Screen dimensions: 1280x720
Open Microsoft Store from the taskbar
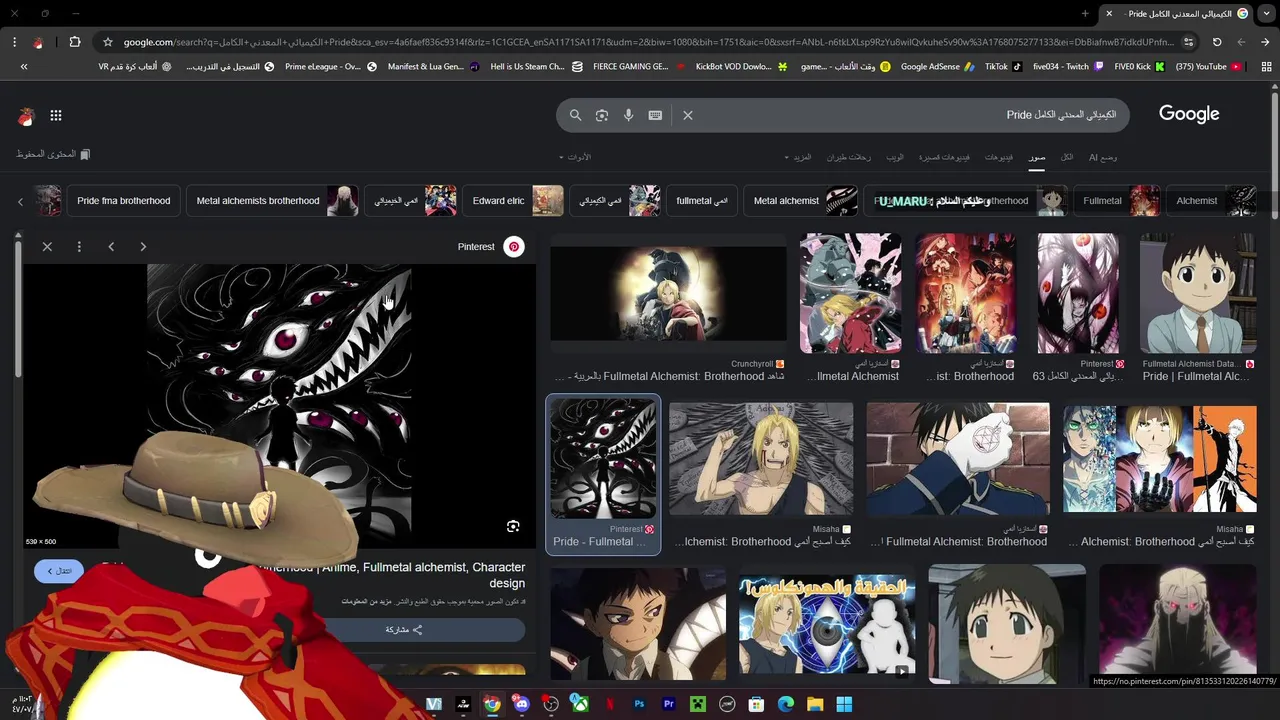click(x=757, y=704)
